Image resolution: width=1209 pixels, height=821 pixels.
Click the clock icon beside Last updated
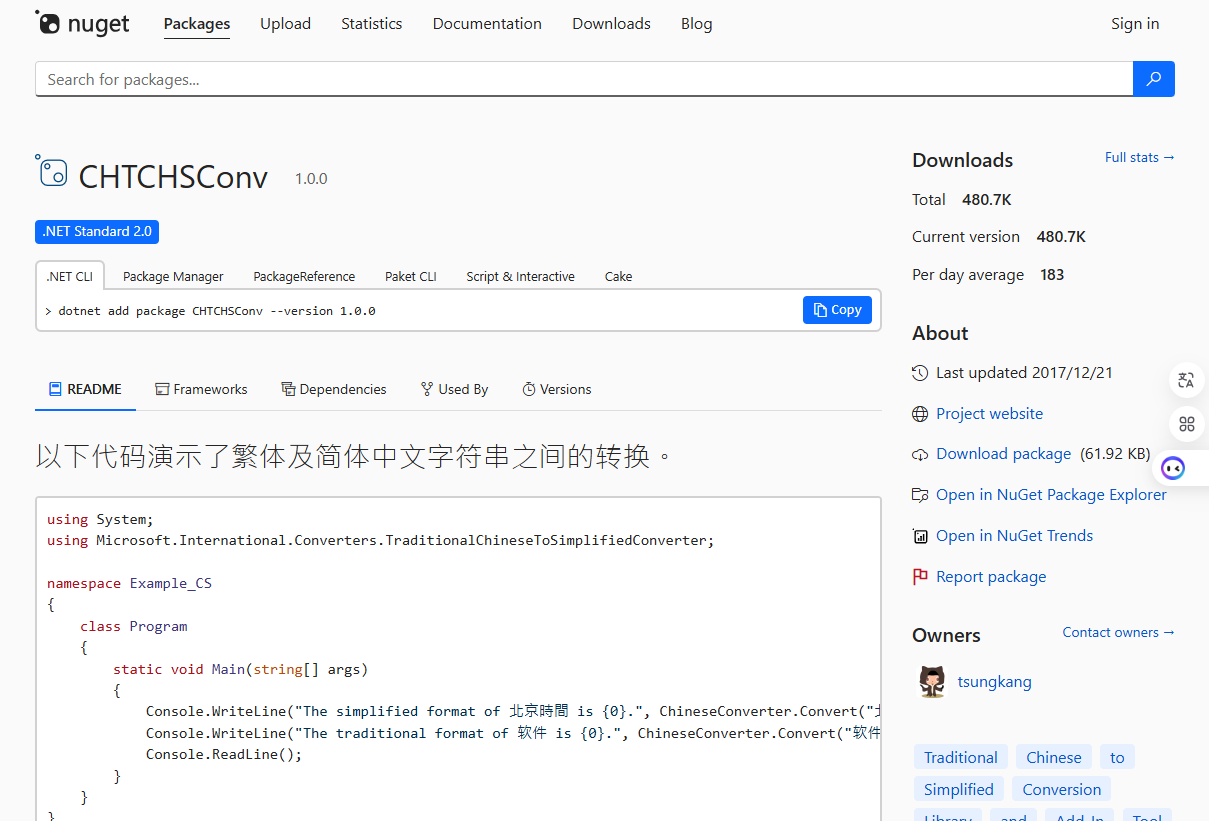click(x=920, y=373)
